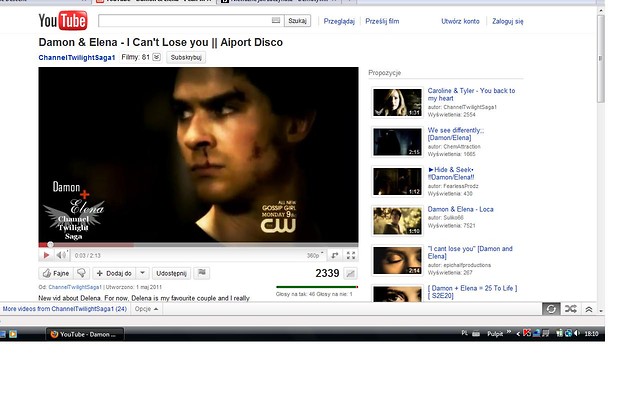Open the Opcje menu in the bottom bar
Screen dimensions: 640x400
pos(147,309)
